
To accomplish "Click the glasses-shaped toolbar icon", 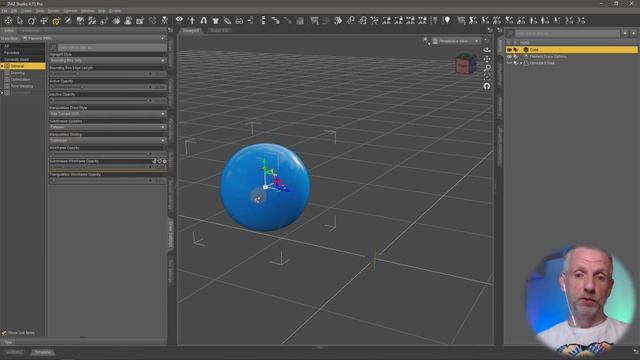I will [x=239, y=20].
